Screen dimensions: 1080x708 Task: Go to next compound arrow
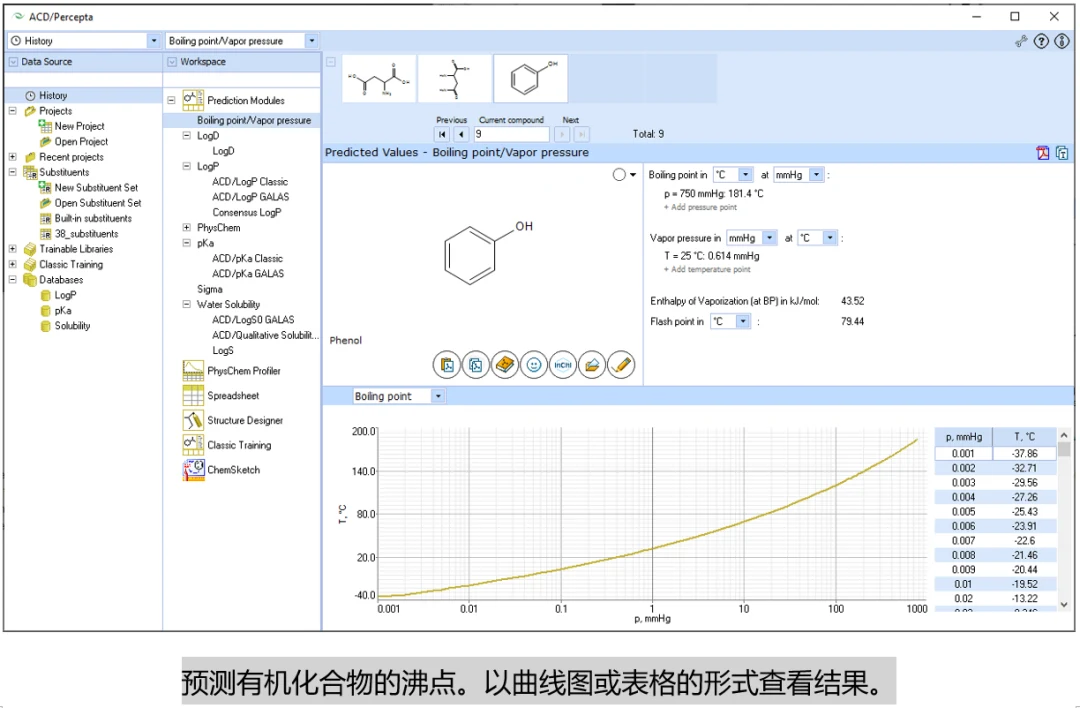[562, 134]
